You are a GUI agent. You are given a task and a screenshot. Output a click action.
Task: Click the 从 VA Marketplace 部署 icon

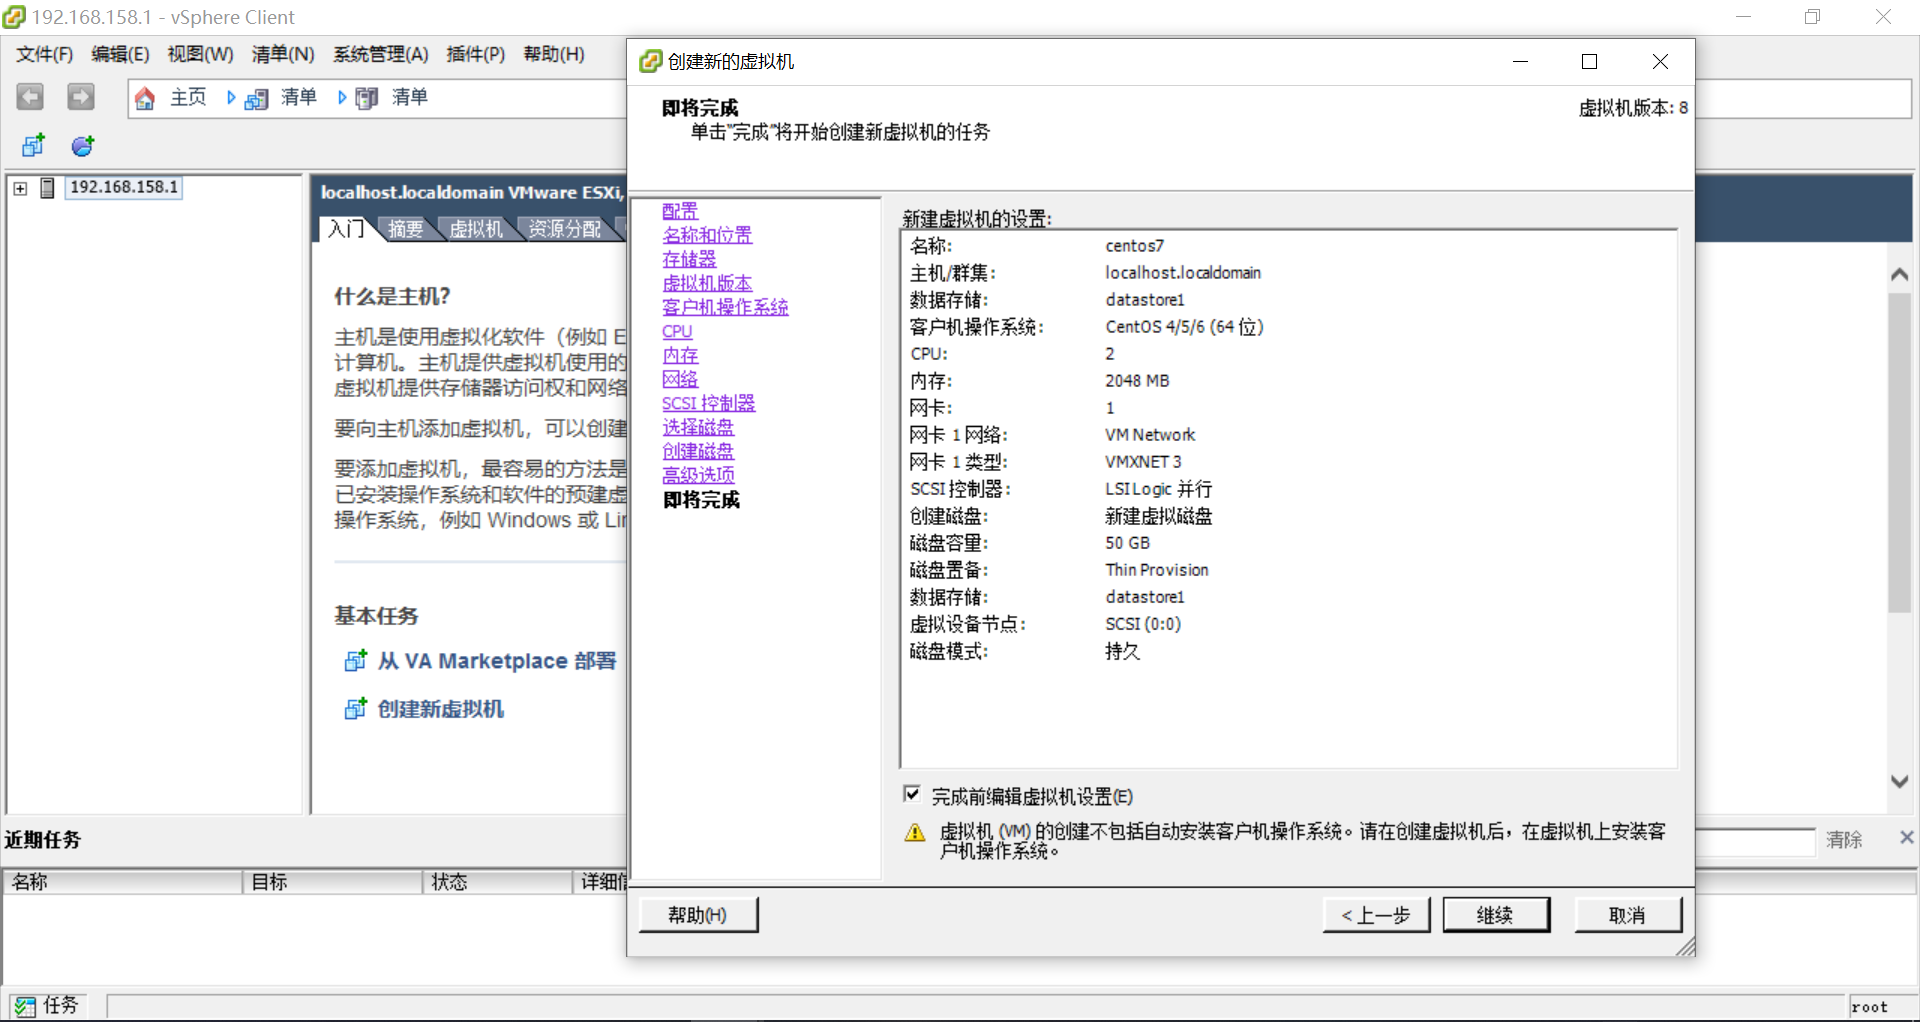(x=355, y=660)
